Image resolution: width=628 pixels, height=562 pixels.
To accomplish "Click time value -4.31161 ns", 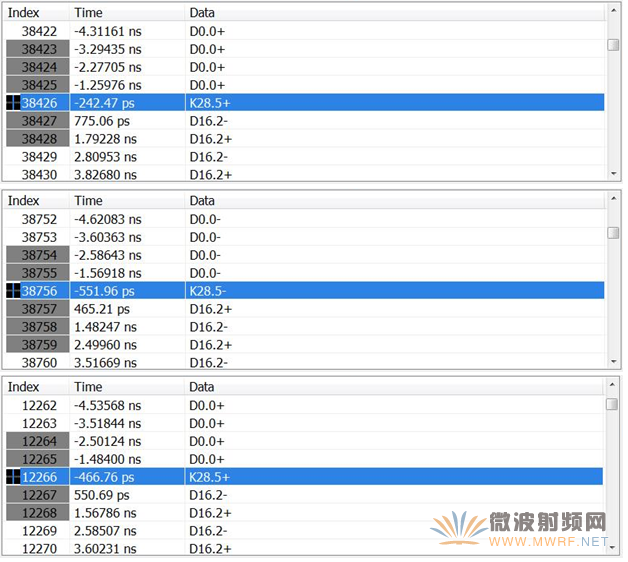I will (108, 31).
